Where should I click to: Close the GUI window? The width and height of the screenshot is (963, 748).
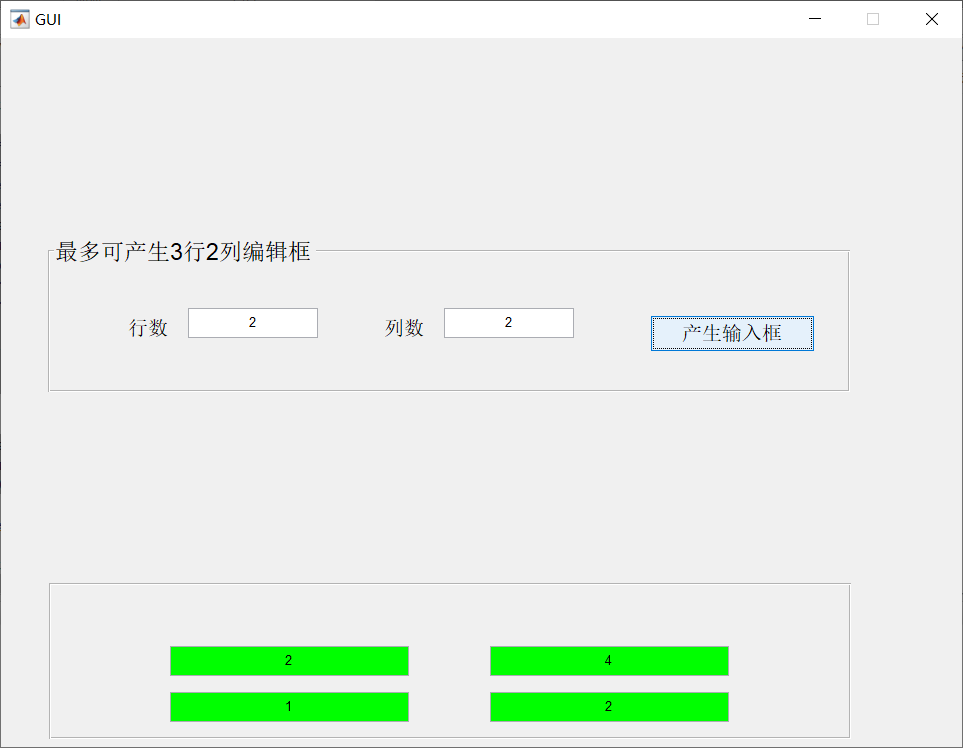pyautogui.click(x=932, y=19)
